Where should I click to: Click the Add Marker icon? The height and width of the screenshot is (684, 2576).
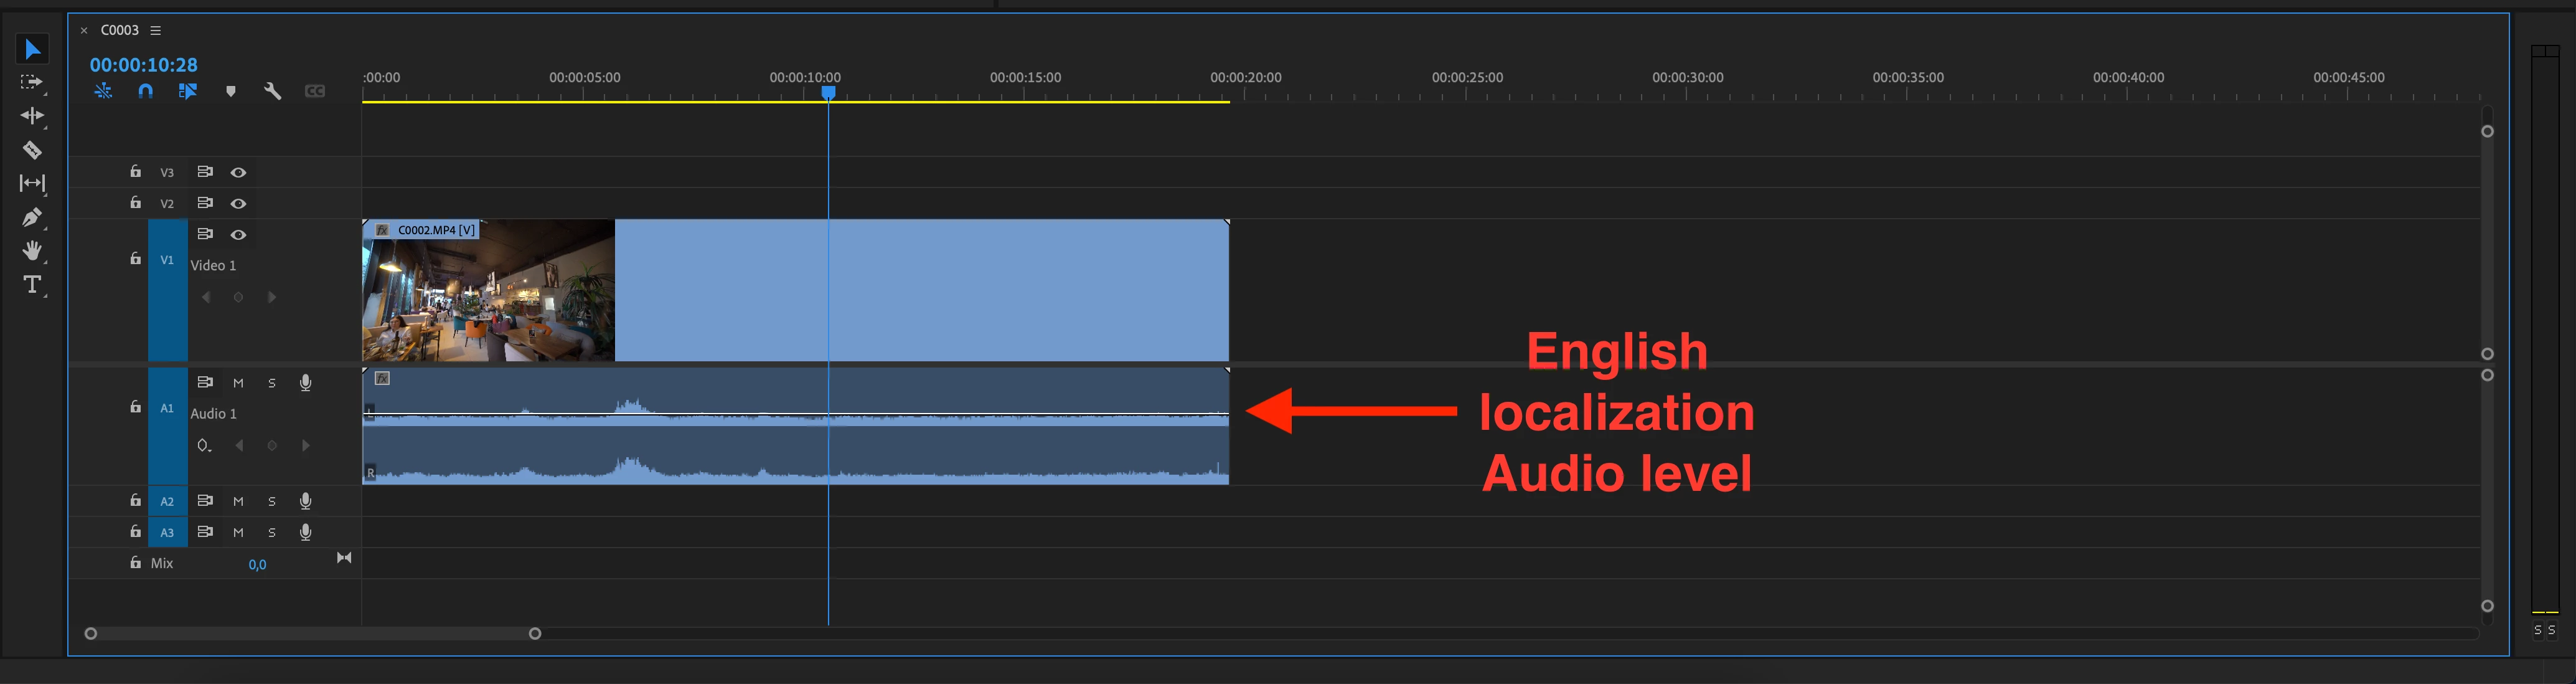[x=231, y=91]
